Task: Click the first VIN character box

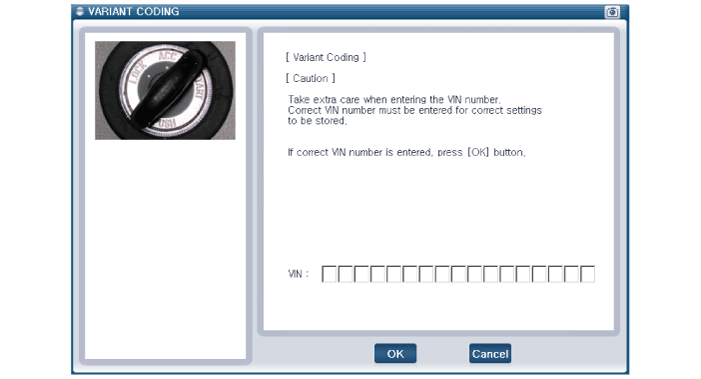Action: [x=329, y=274]
